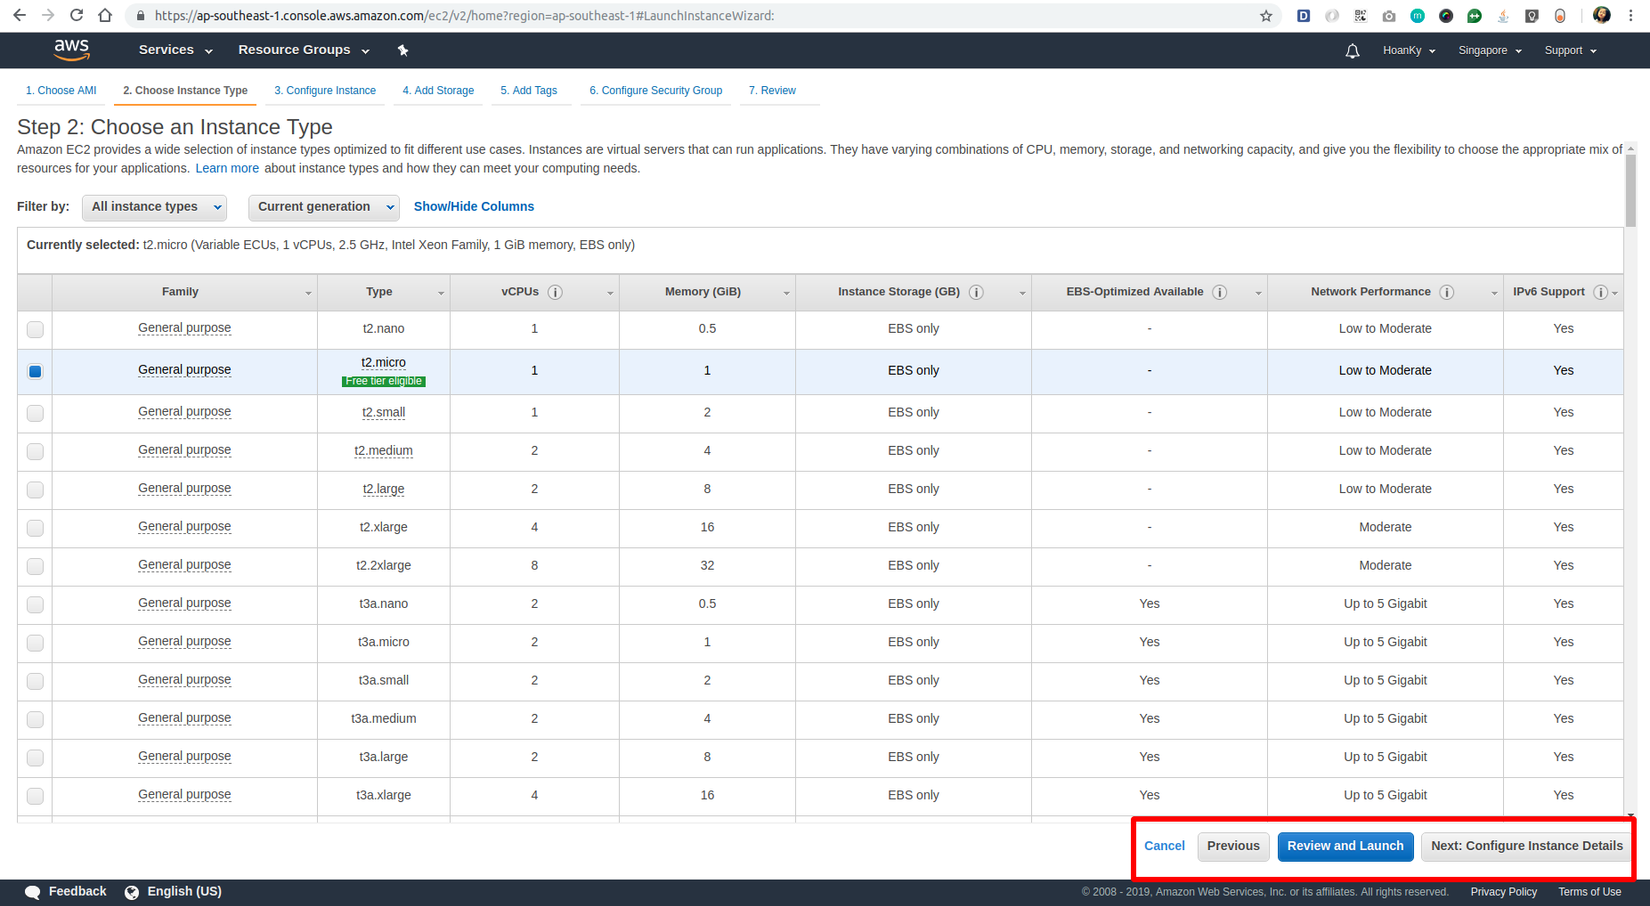The width and height of the screenshot is (1650, 906).
Task: Select the t2.small instance checkbox
Action: coord(35,413)
